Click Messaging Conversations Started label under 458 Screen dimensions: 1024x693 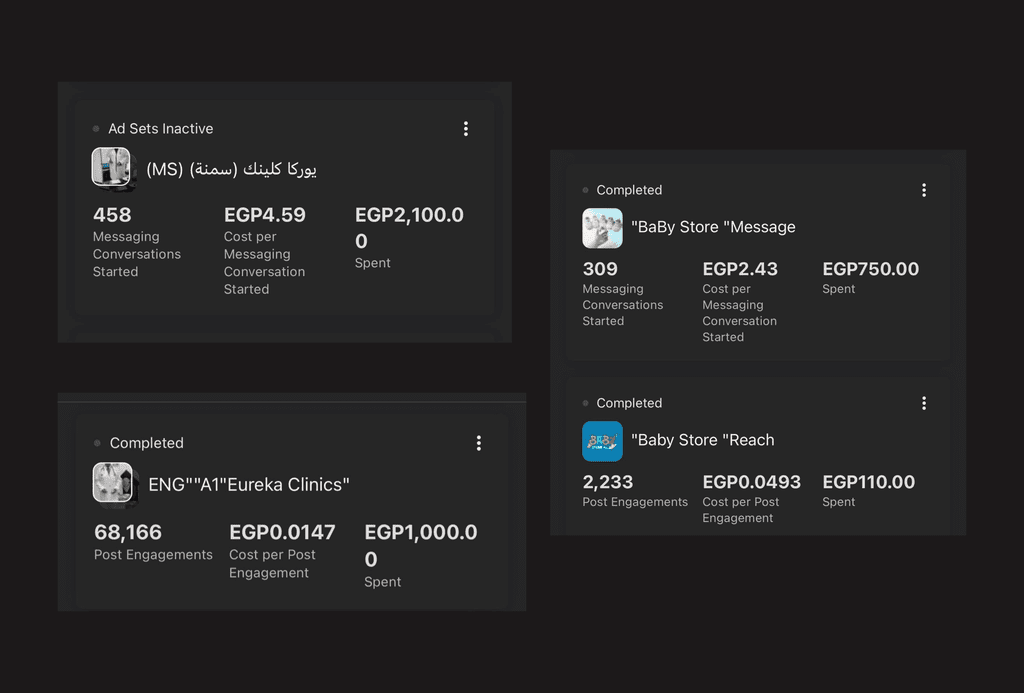coord(136,254)
